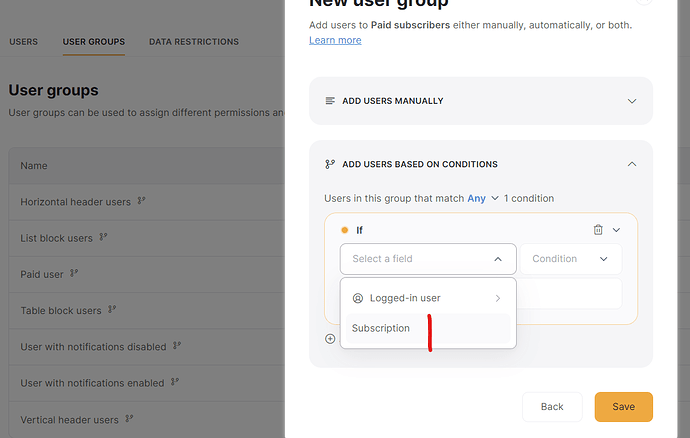Expand the Add Users Manually section
690x438 pixels.
click(631, 101)
